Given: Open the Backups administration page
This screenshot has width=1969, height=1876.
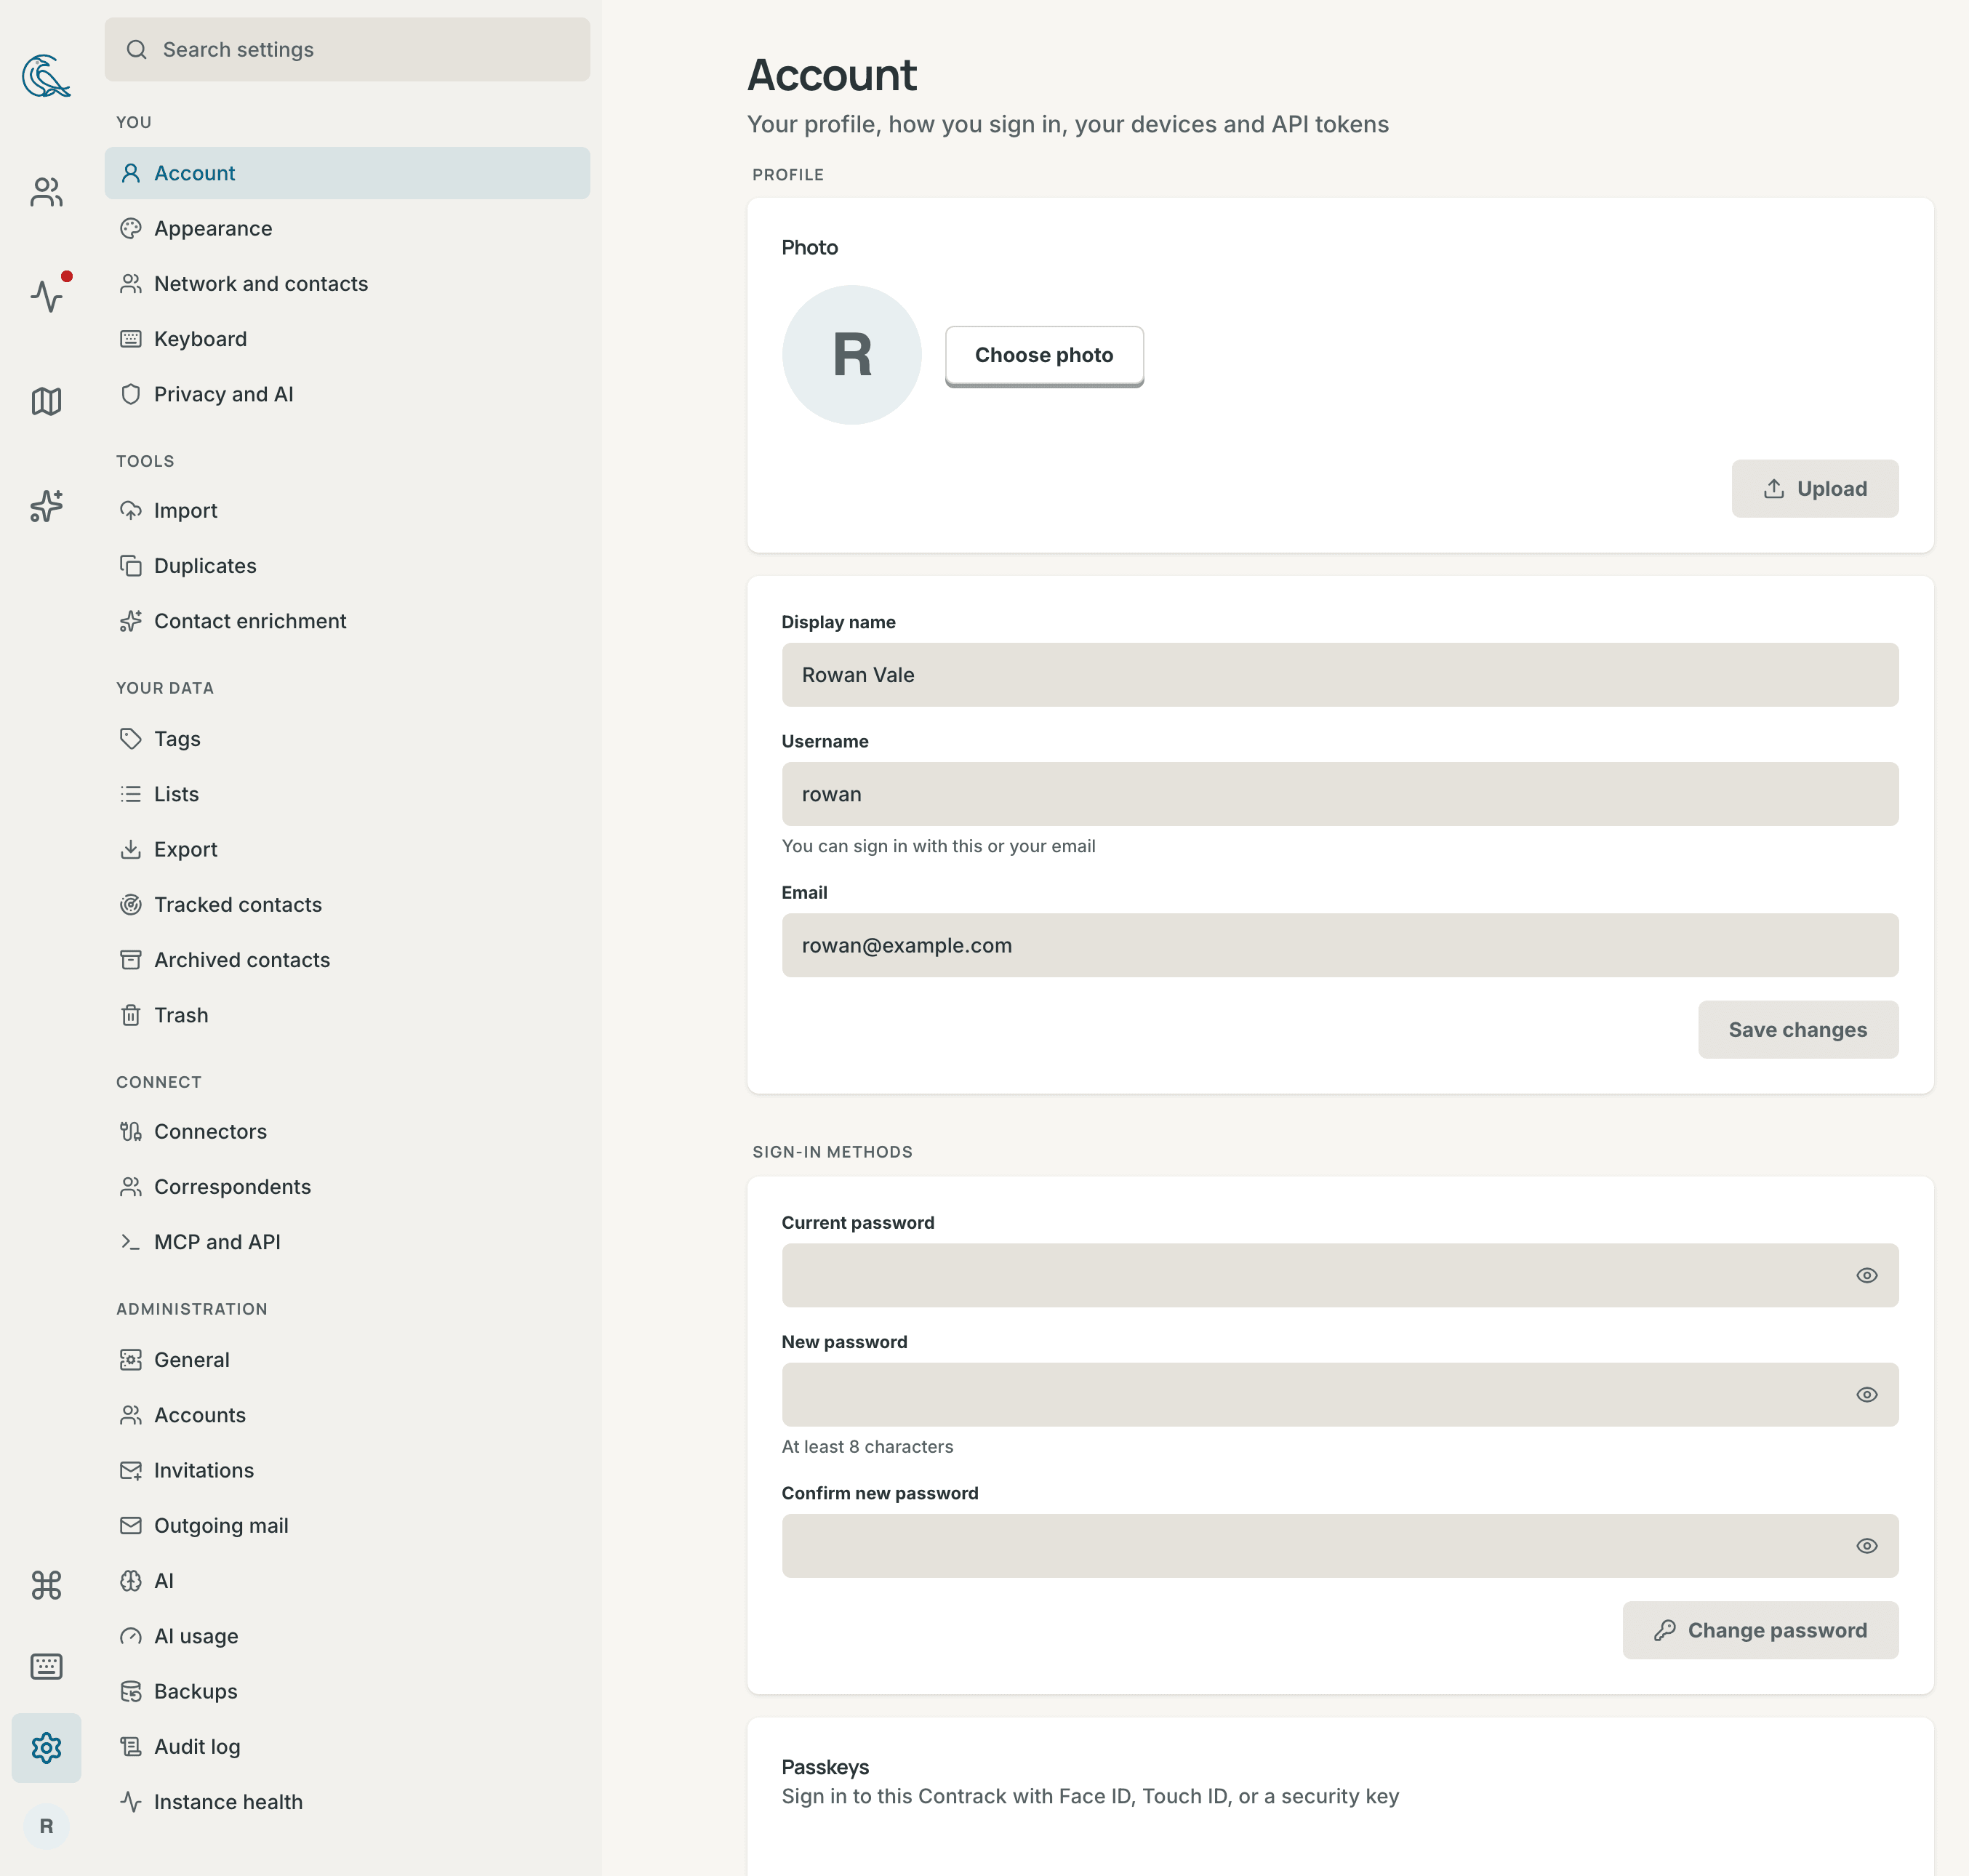Looking at the screenshot, I should 347,1691.
